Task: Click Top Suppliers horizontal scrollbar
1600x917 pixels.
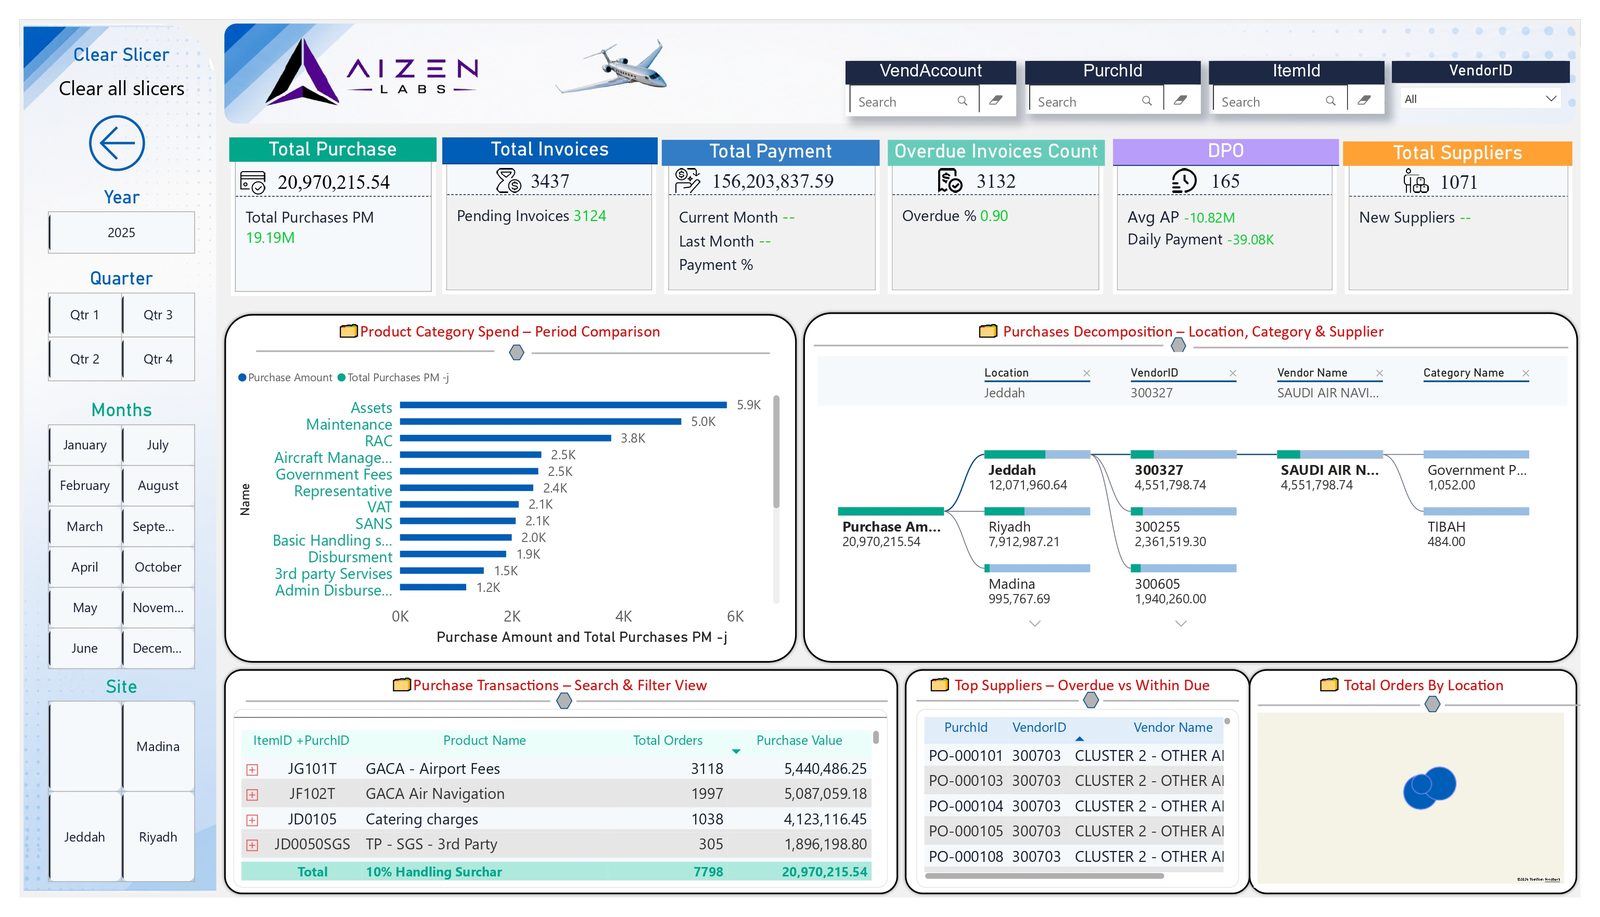Action: click(1044, 876)
